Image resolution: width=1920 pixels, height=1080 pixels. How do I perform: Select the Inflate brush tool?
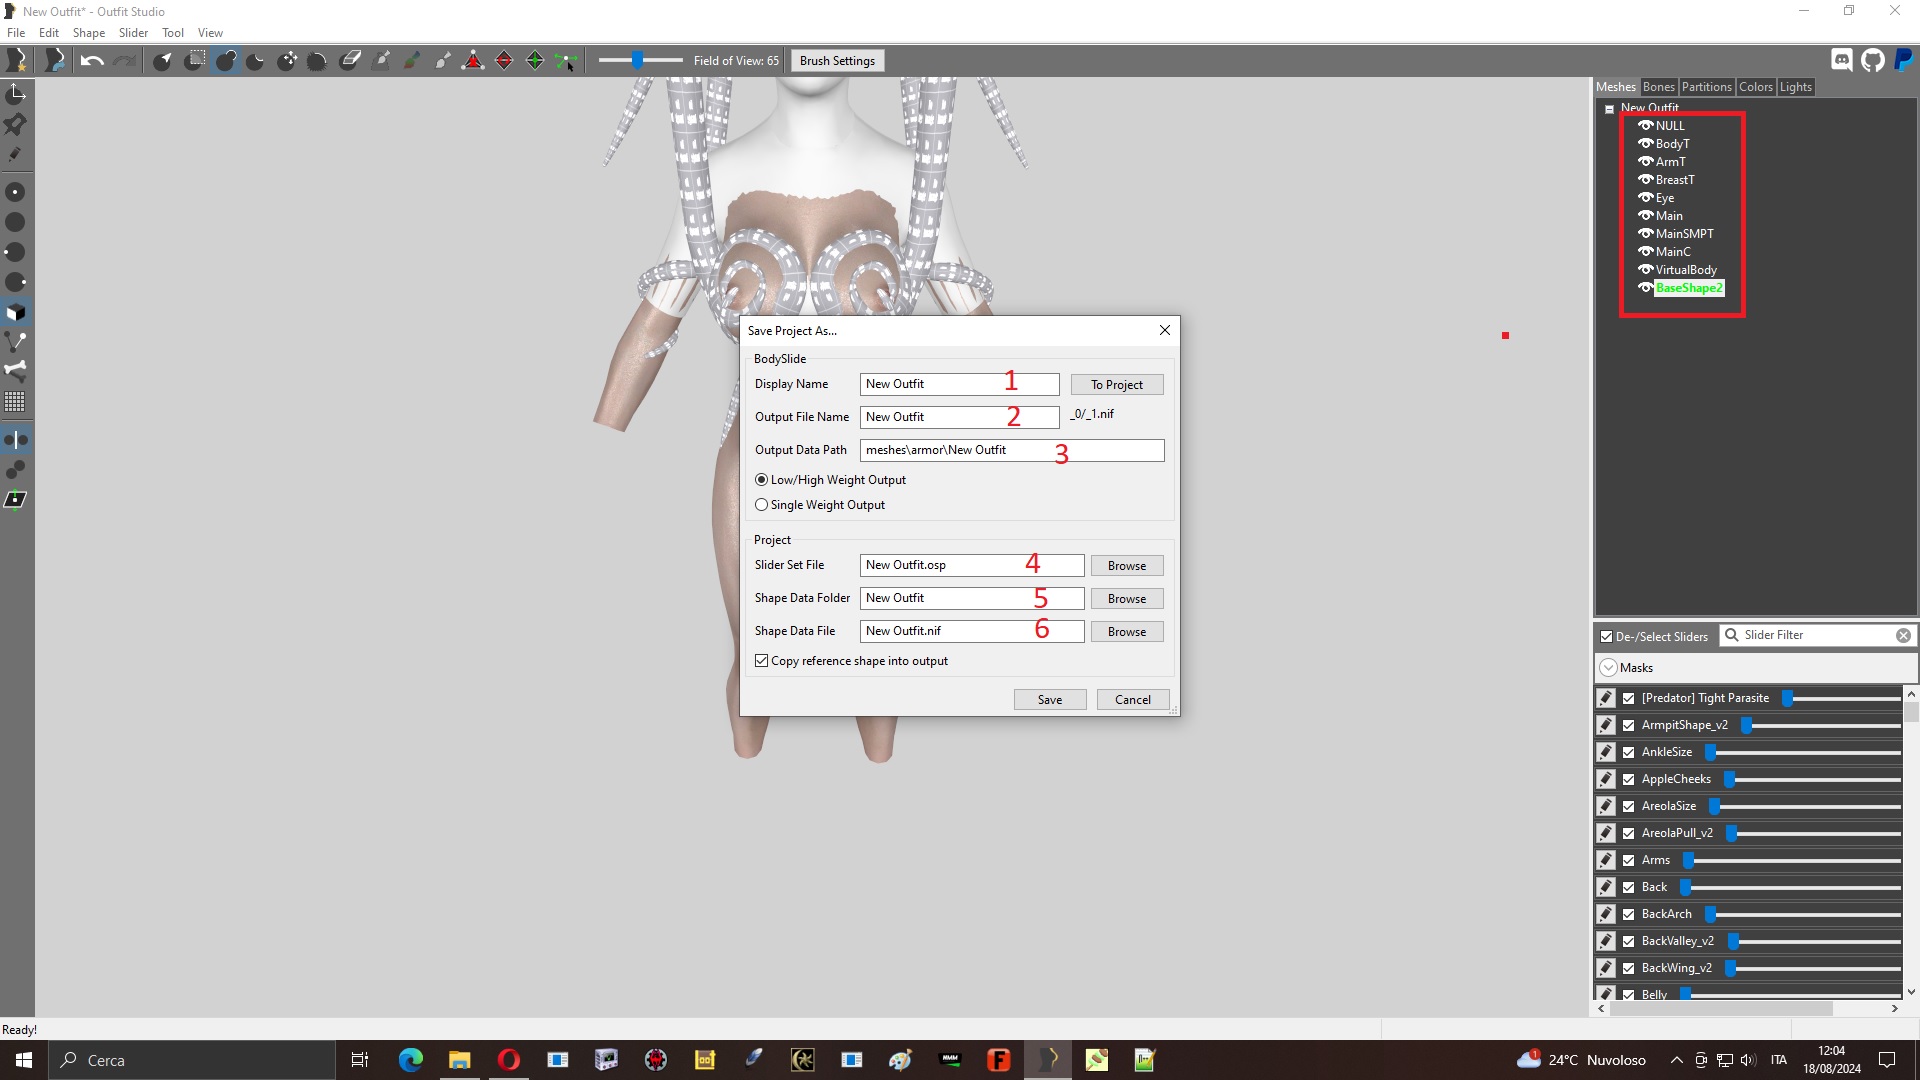click(226, 61)
